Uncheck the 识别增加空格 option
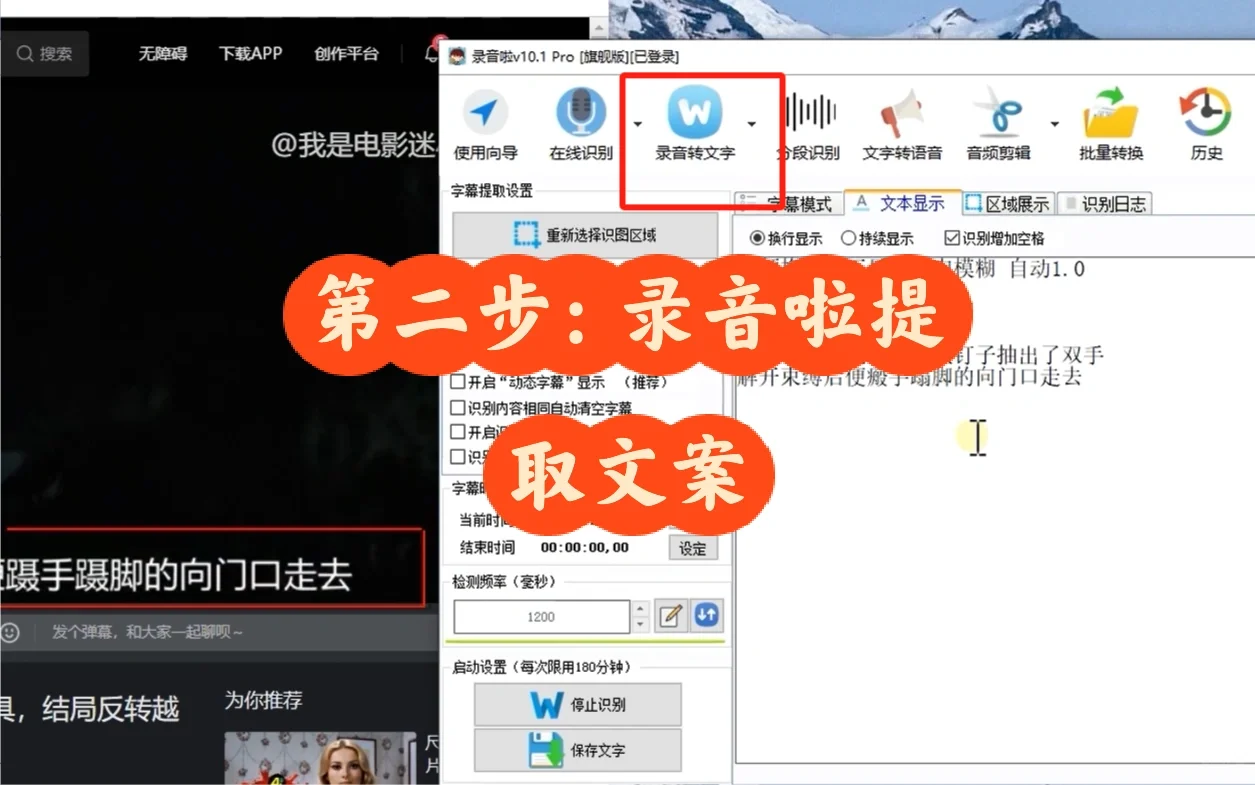The image size is (1255, 785). coord(950,237)
